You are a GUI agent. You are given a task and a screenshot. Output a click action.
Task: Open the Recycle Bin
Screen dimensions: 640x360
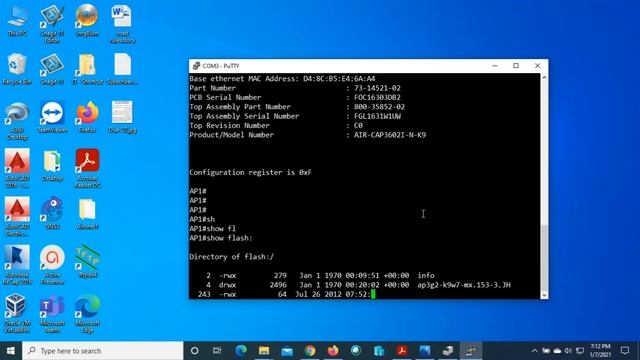pos(17,69)
